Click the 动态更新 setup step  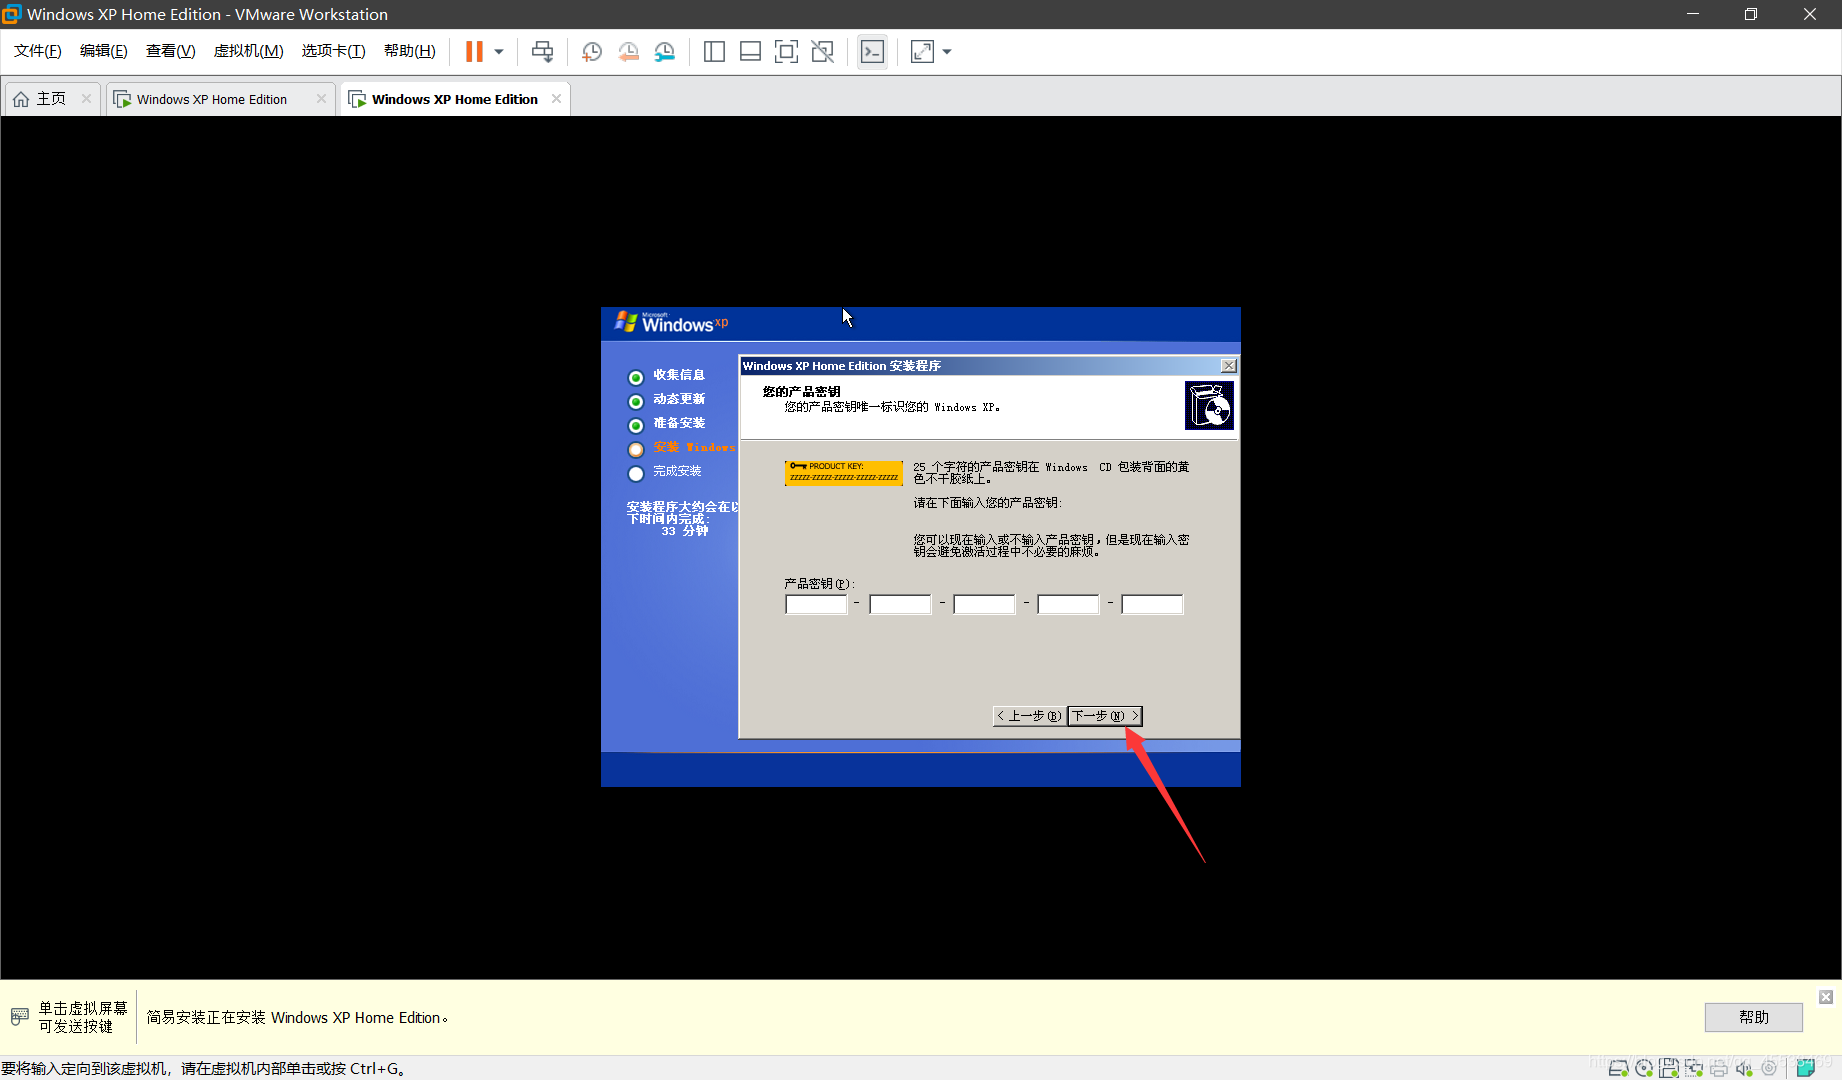coord(679,399)
